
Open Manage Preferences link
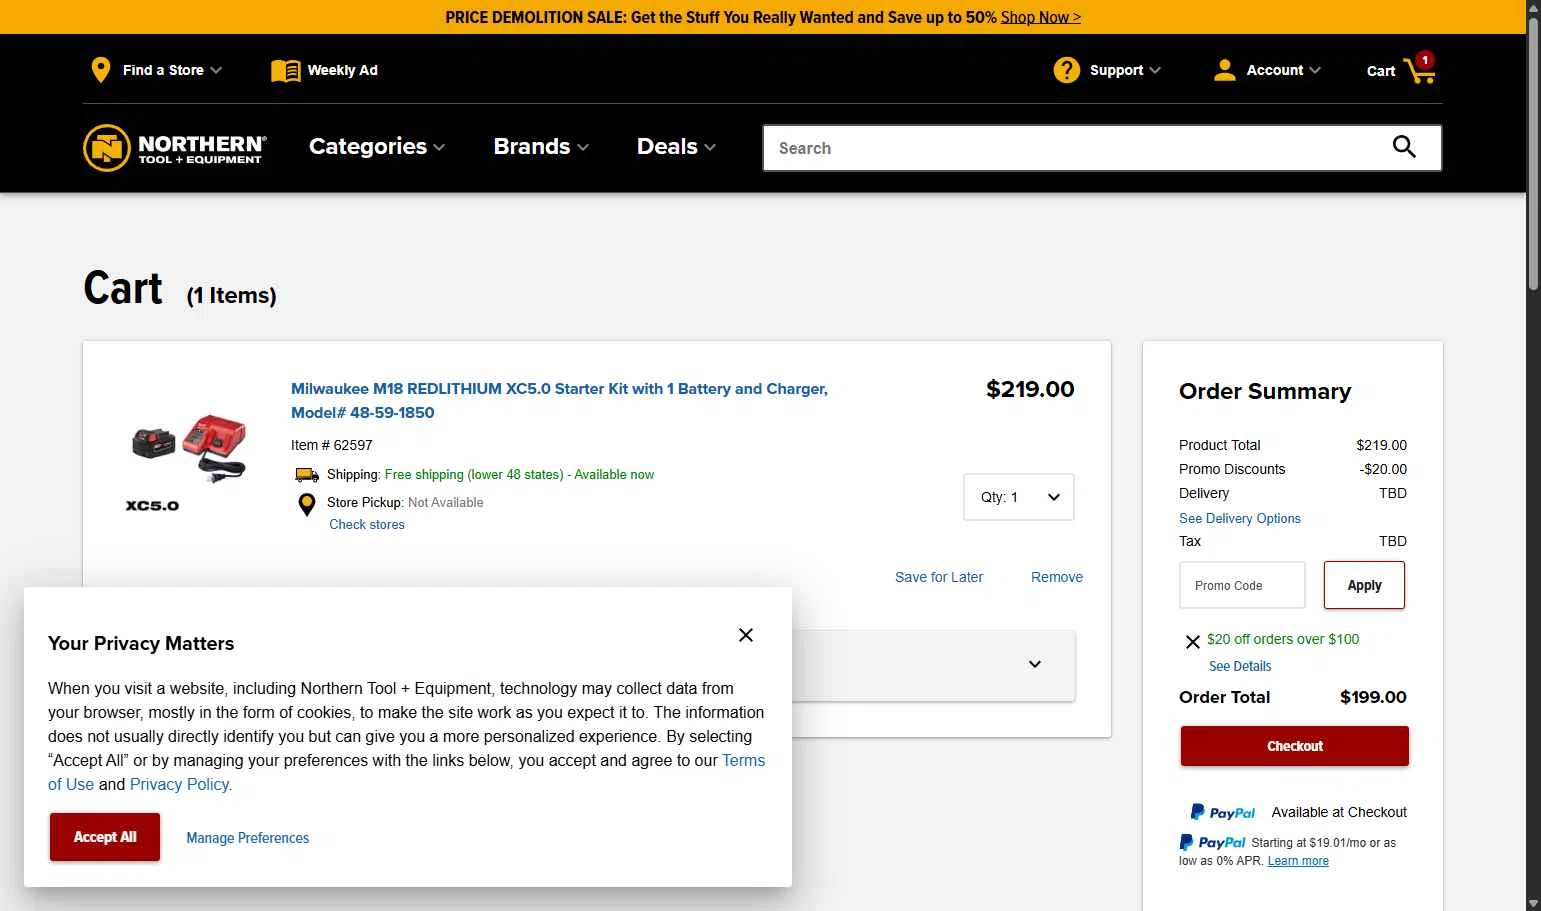[x=247, y=838]
